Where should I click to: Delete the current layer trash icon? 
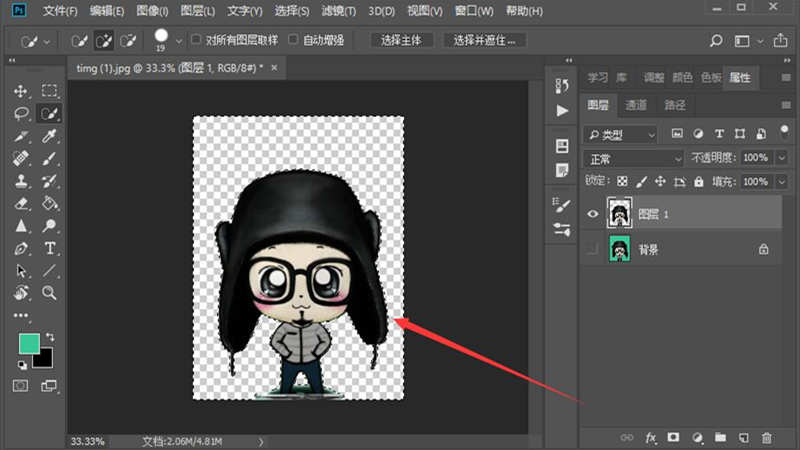coord(766,438)
